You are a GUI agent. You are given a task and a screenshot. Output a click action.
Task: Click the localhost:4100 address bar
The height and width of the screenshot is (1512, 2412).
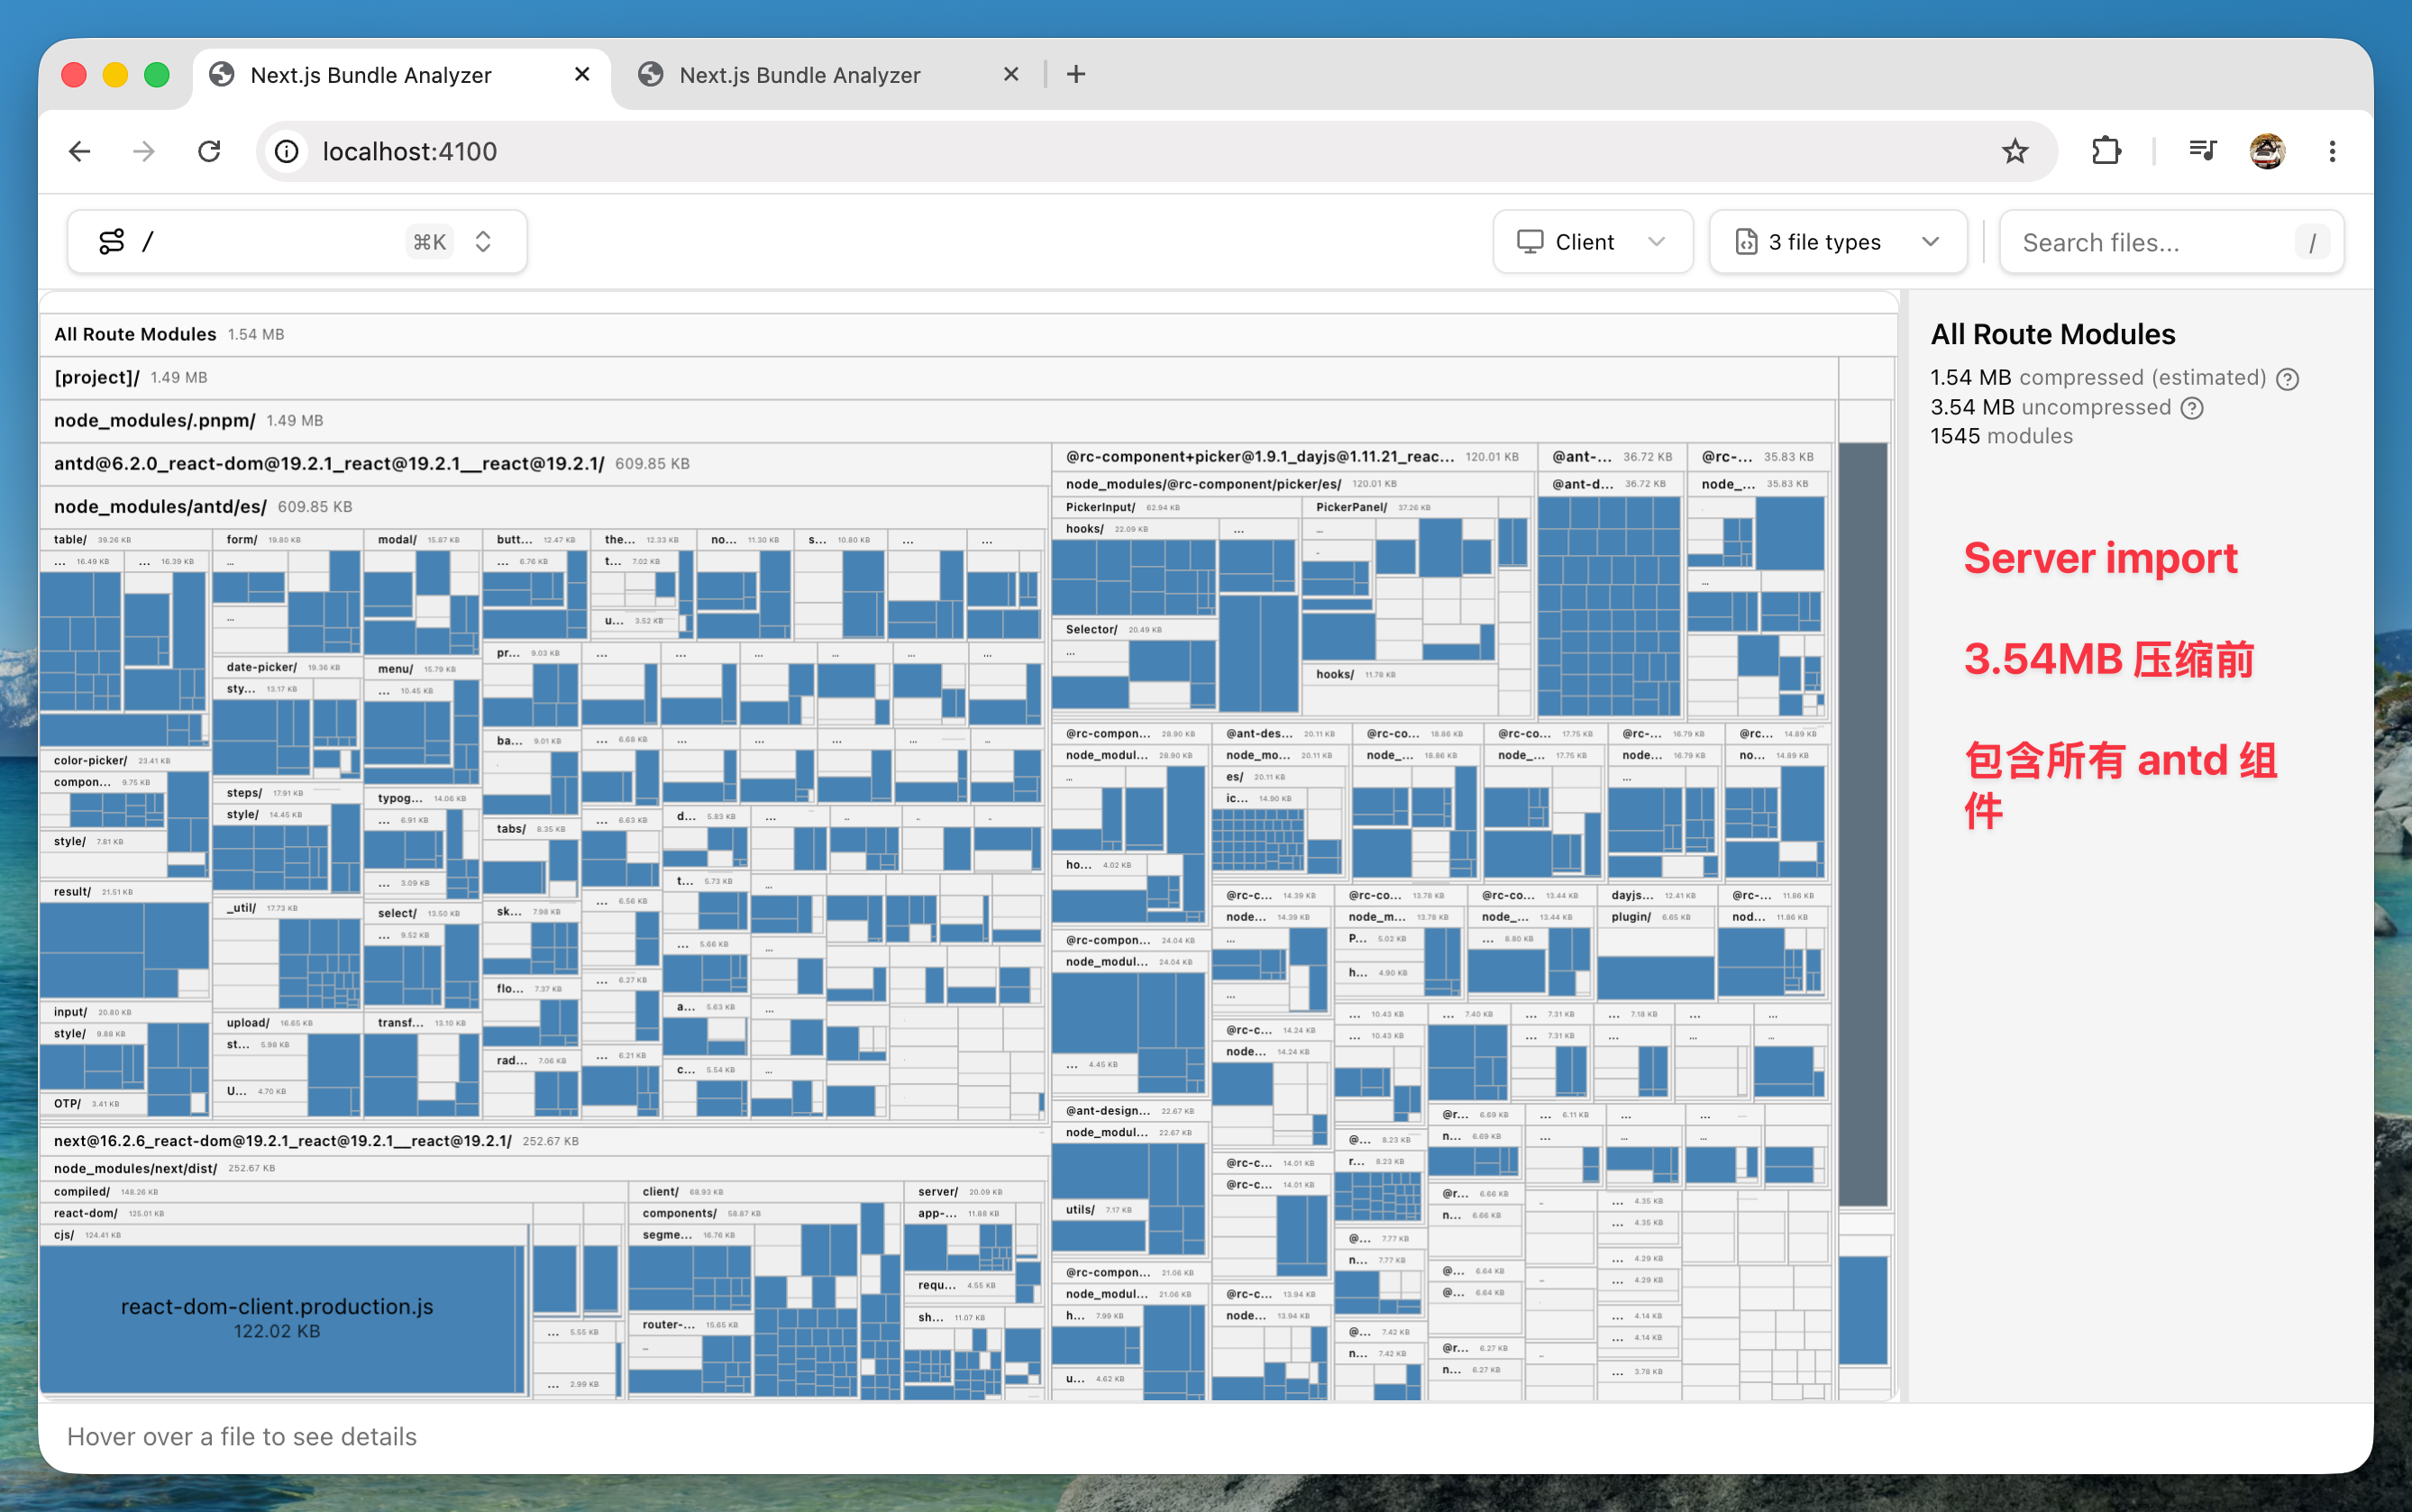1156,152
